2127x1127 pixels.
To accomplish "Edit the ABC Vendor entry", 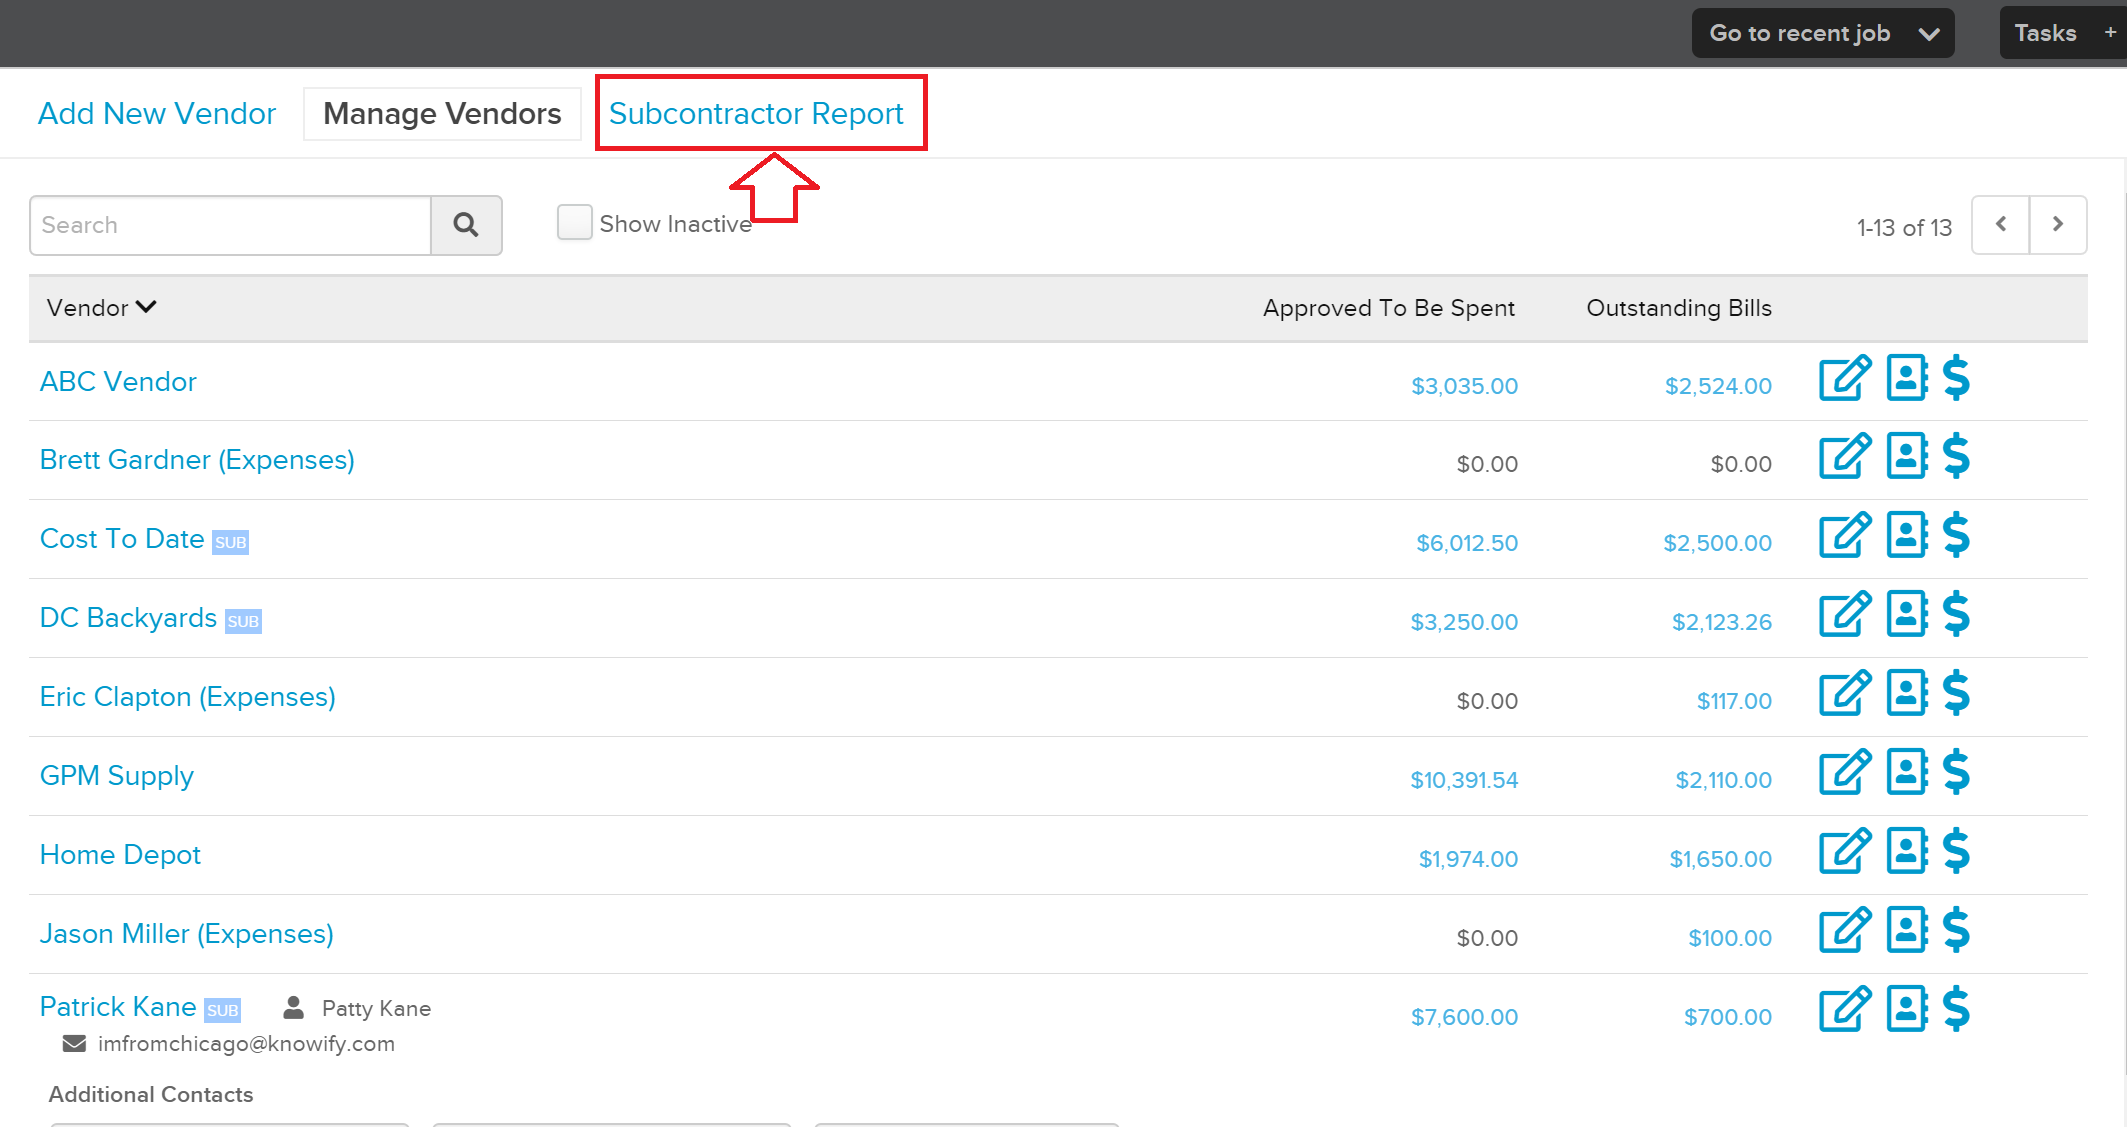I will [x=1845, y=379].
